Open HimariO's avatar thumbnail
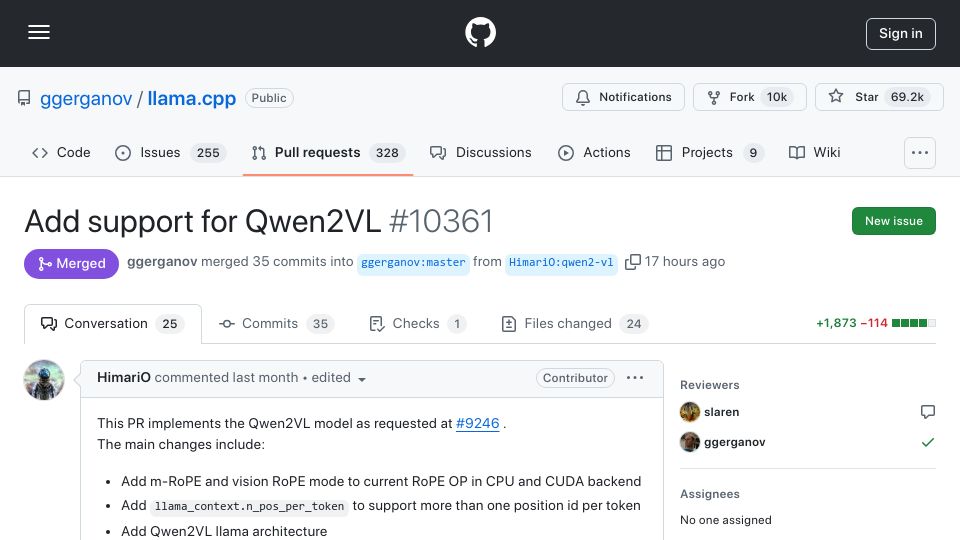The height and width of the screenshot is (540, 960). click(x=44, y=380)
